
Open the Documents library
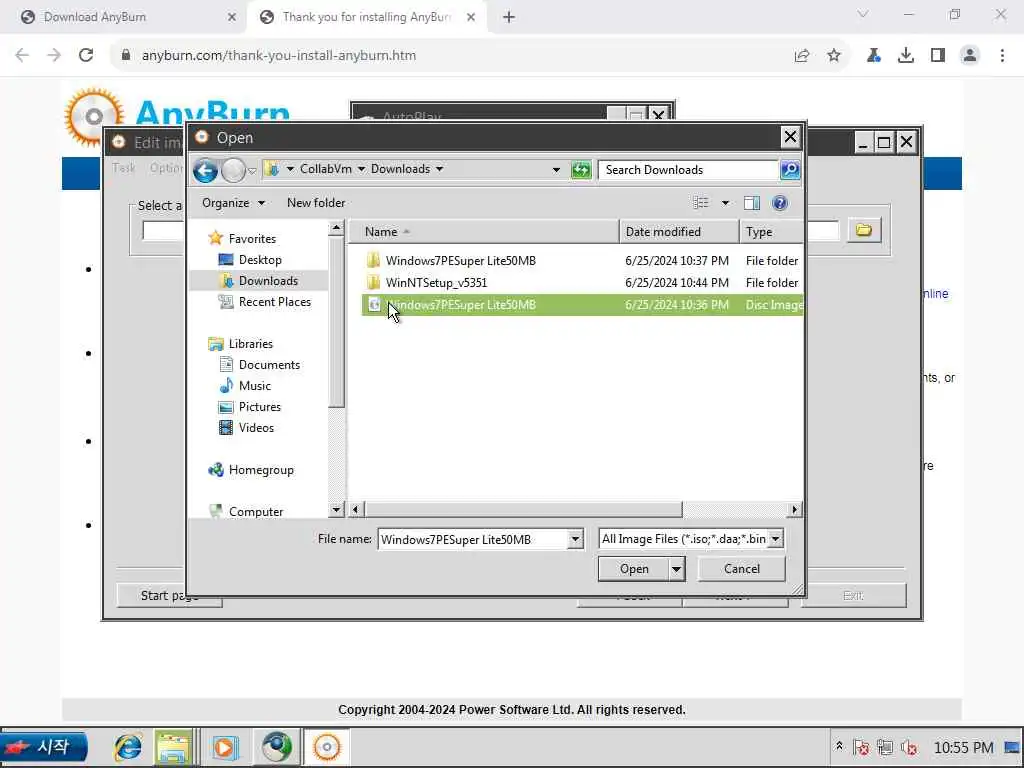(x=269, y=364)
